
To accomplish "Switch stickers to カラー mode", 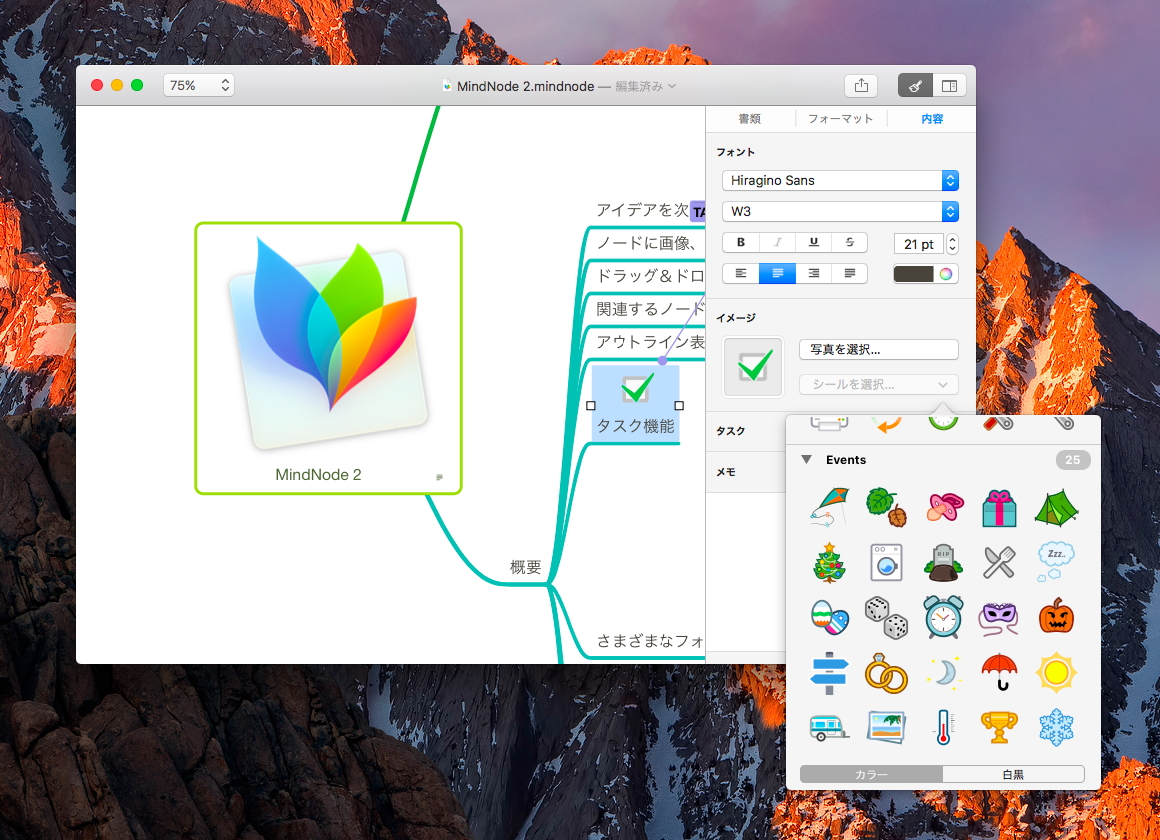I will tap(871, 774).
